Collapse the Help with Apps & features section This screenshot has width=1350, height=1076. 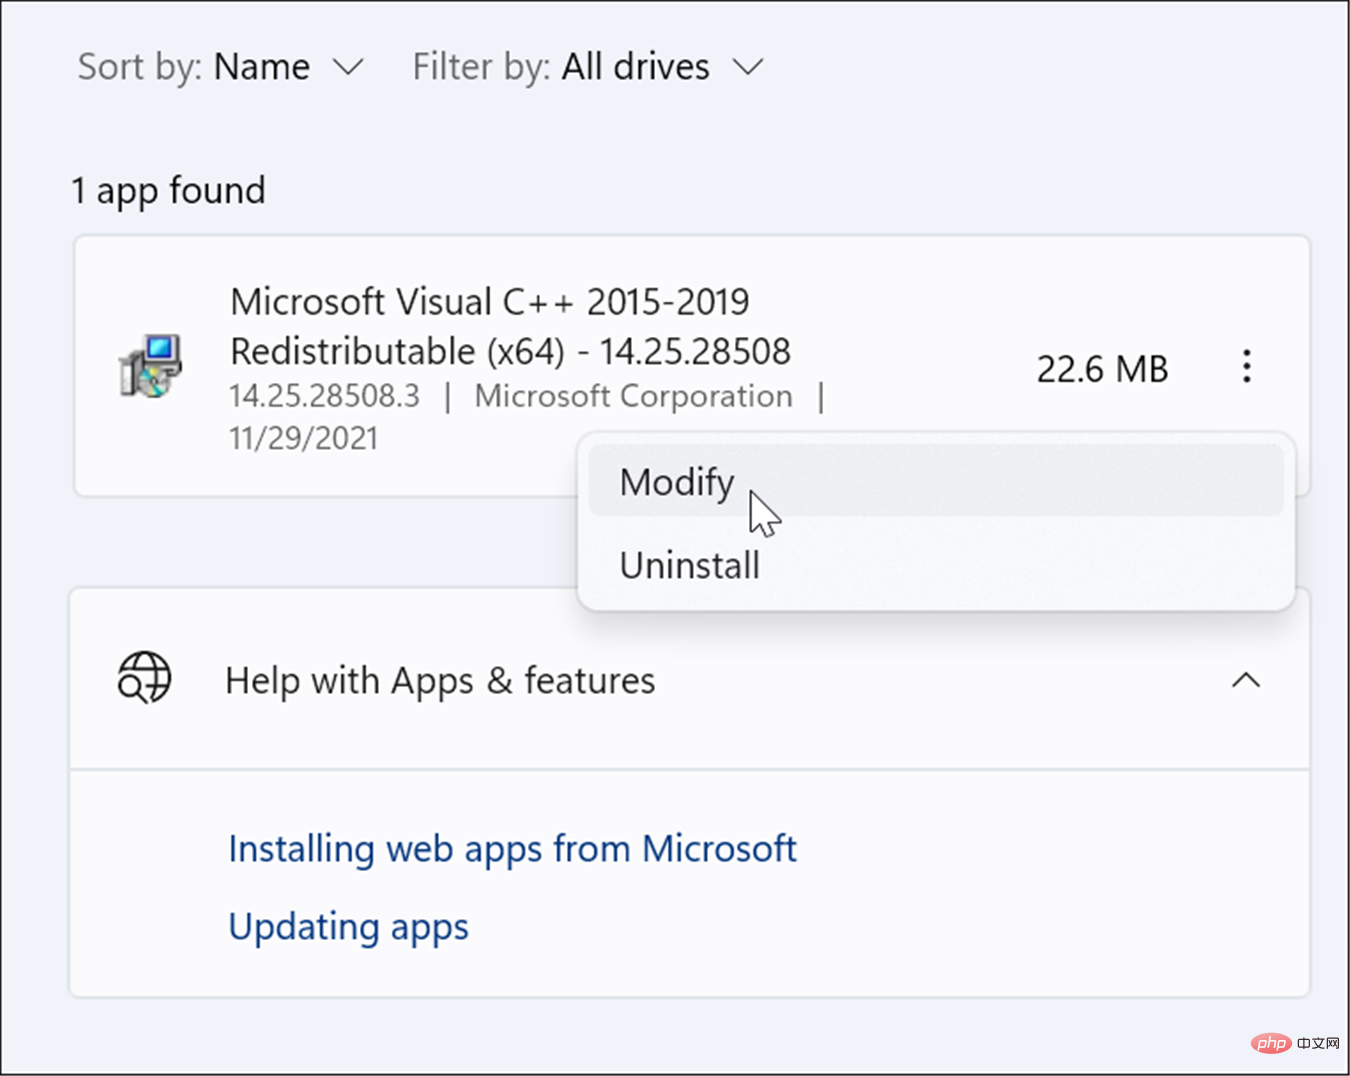tap(1246, 680)
